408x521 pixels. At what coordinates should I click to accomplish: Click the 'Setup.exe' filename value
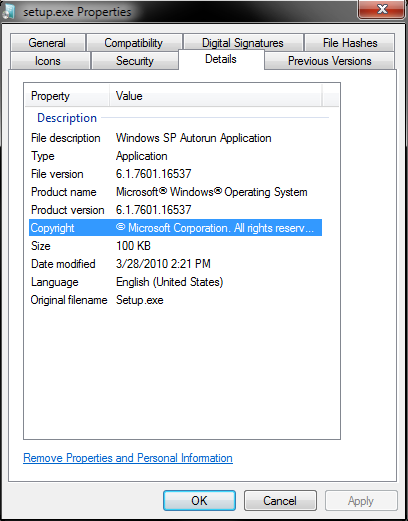point(140,300)
